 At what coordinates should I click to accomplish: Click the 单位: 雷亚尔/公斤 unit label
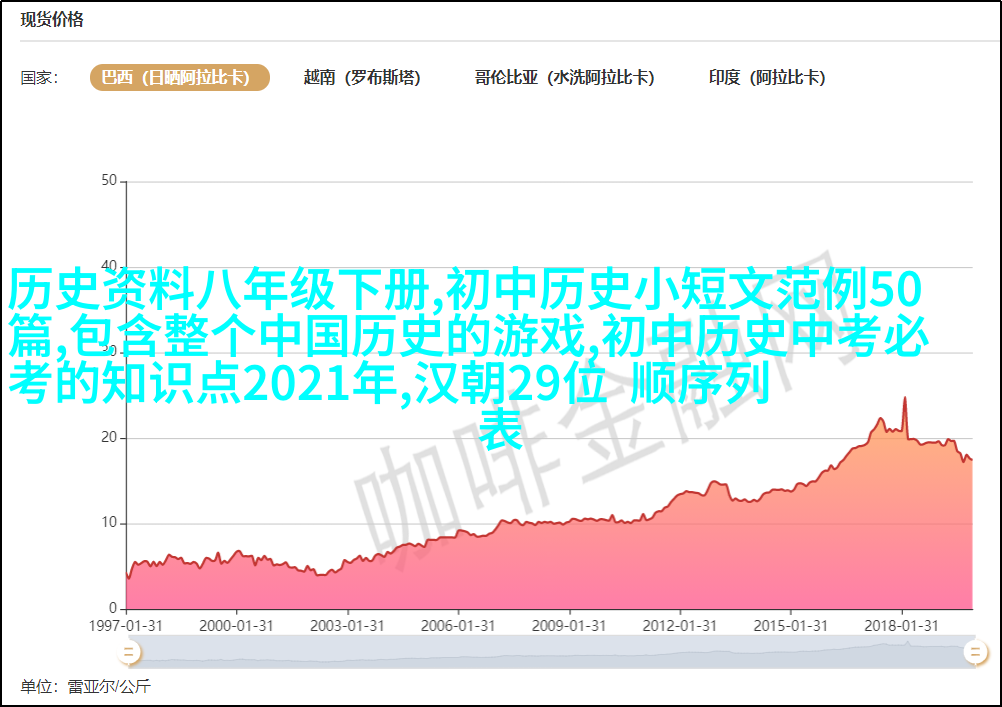point(86,687)
